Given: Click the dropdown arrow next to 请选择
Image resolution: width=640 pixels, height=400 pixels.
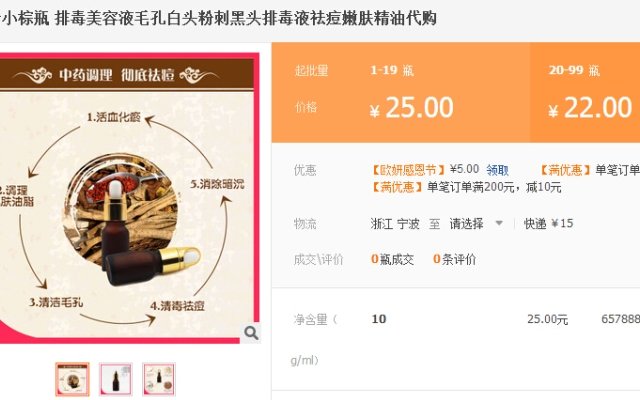Looking at the screenshot, I should (499, 223).
